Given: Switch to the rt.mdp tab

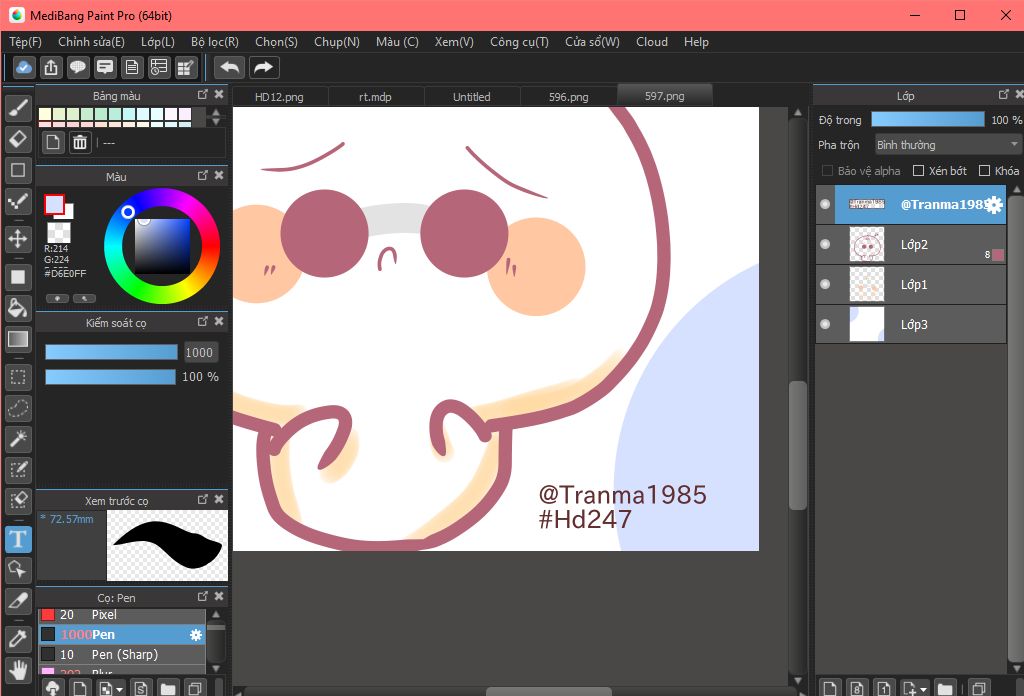Looking at the screenshot, I should (x=376, y=97).
